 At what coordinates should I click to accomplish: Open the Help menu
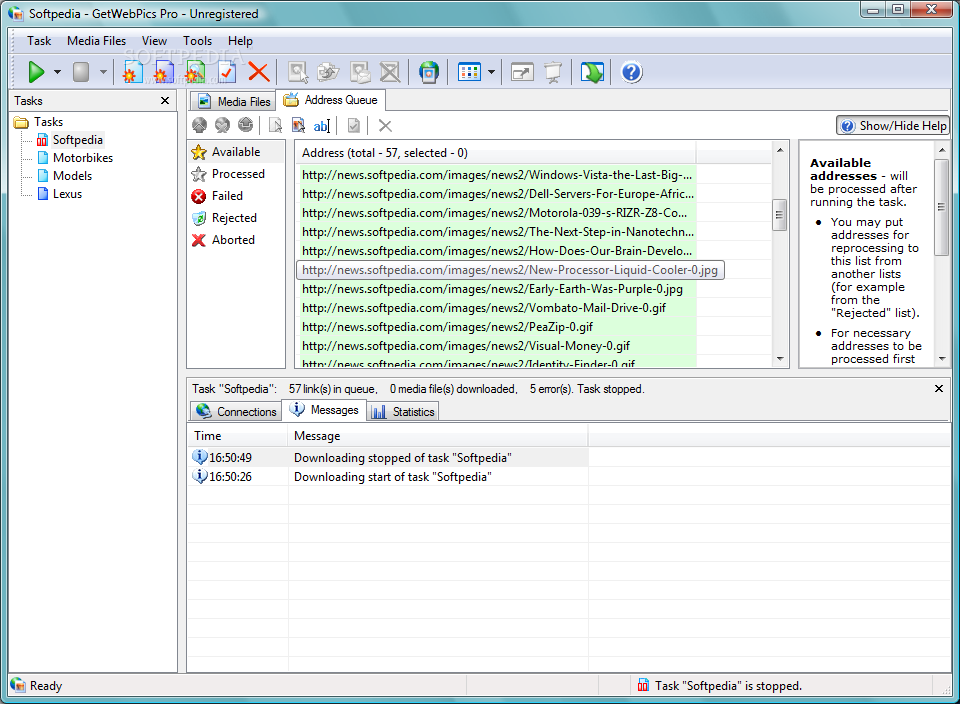coord(240,41)
